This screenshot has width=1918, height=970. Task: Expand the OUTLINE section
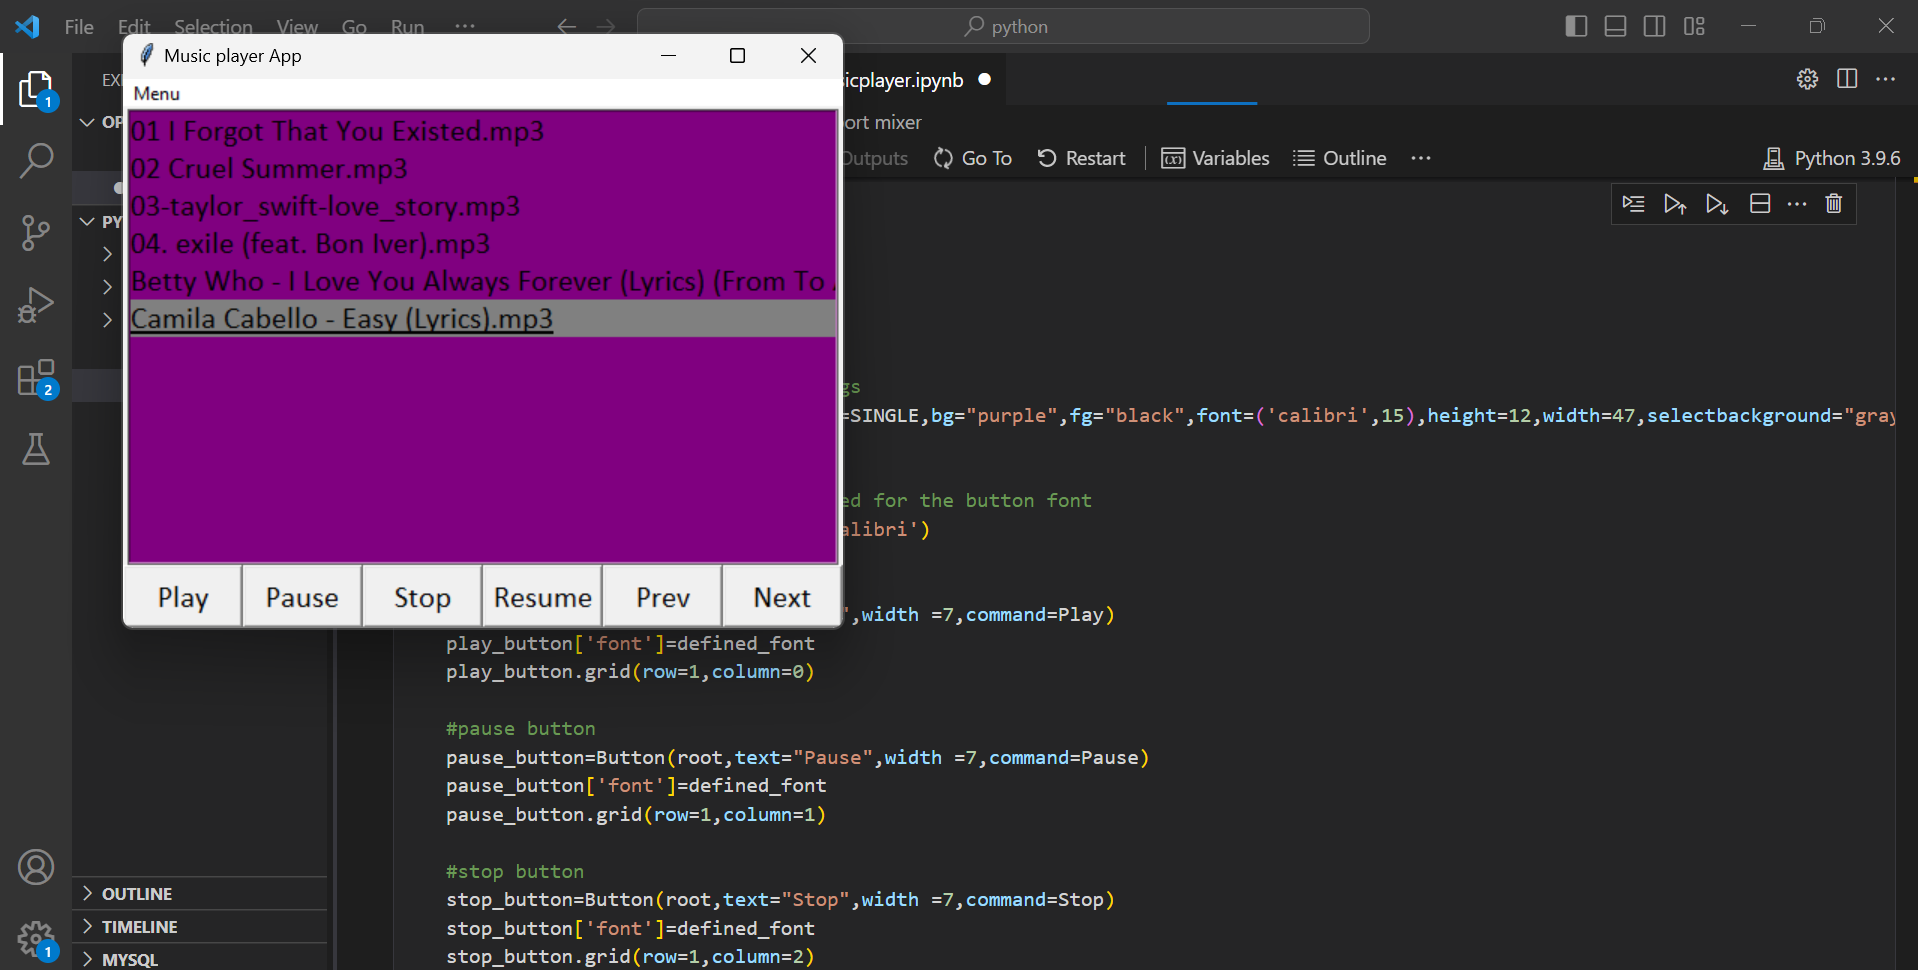point(137,893)
